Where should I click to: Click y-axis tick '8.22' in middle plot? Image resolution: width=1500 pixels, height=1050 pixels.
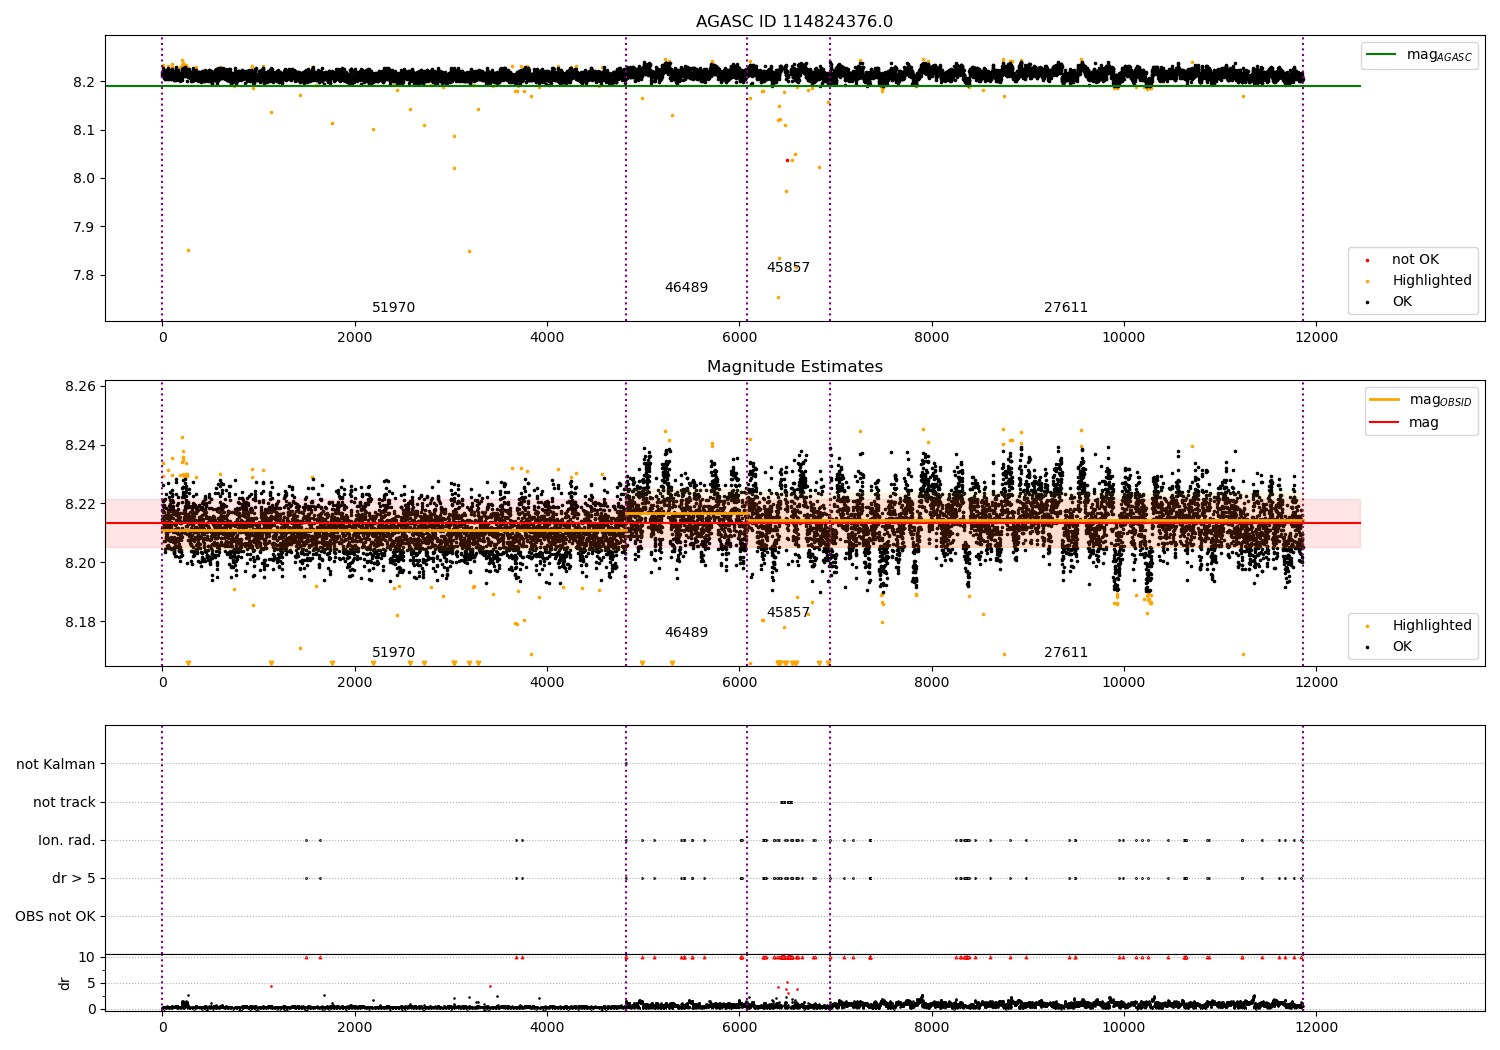tap(79, 504)
